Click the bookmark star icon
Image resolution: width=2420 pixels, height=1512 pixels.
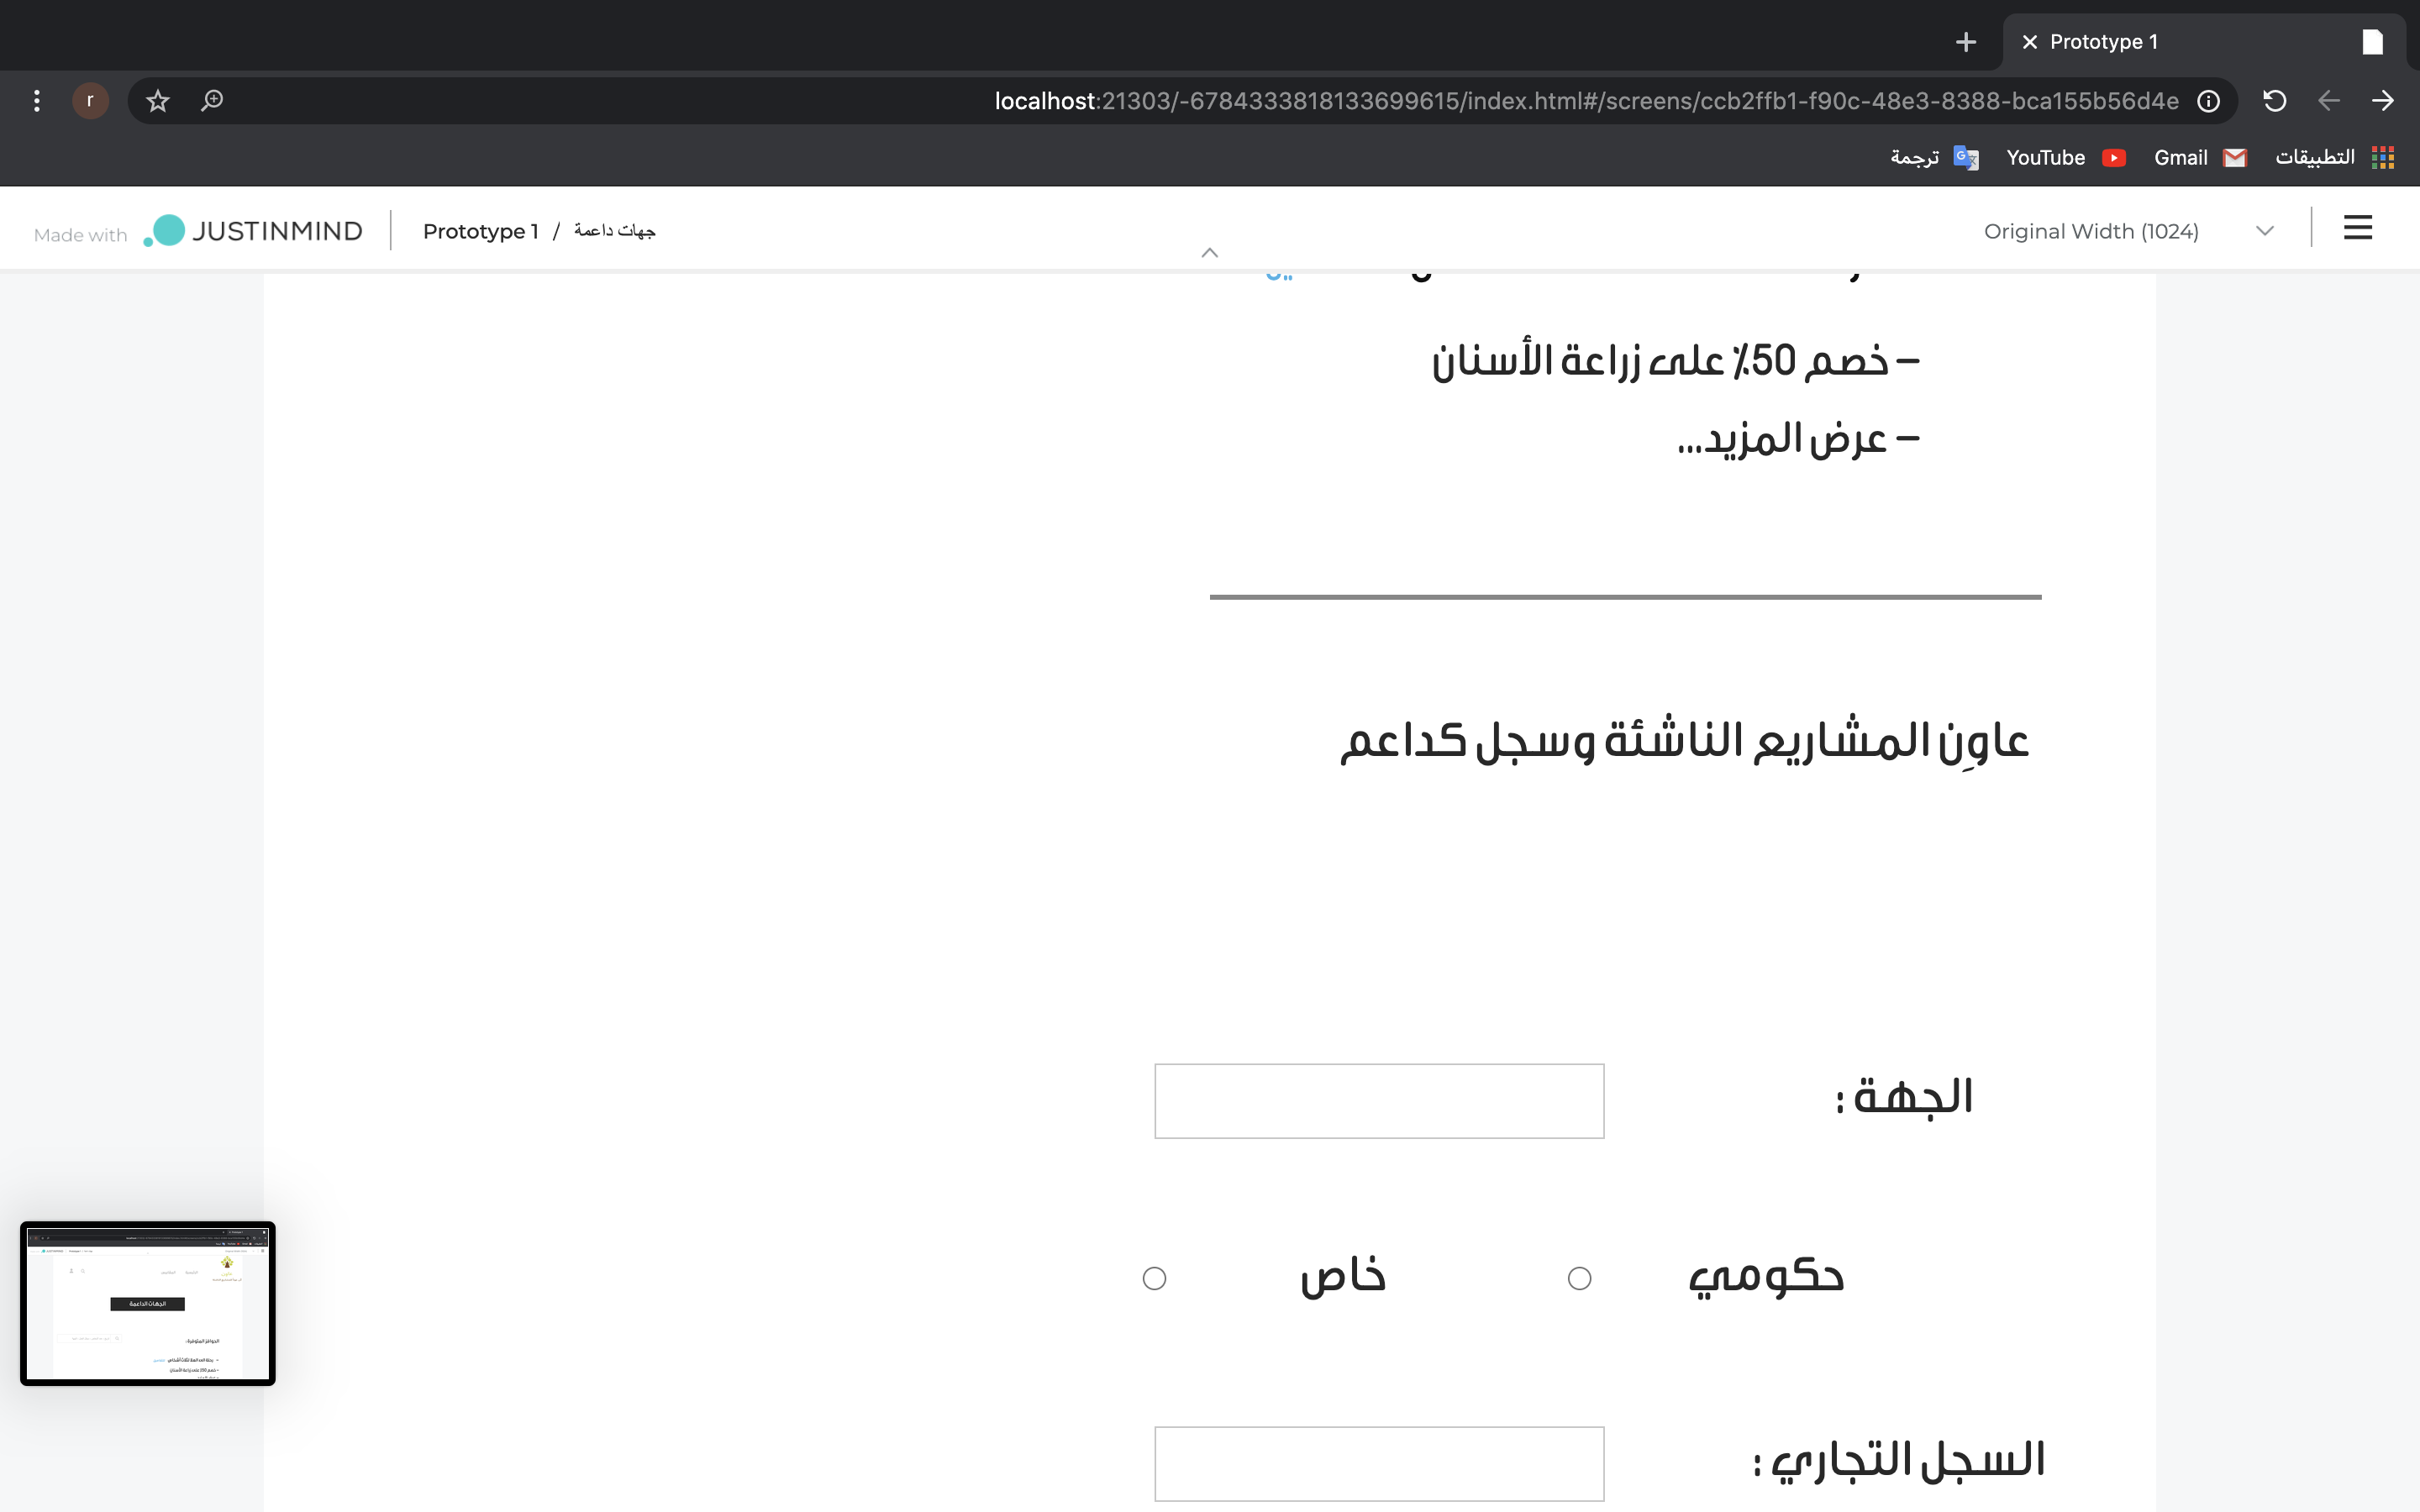click(158, 101)
